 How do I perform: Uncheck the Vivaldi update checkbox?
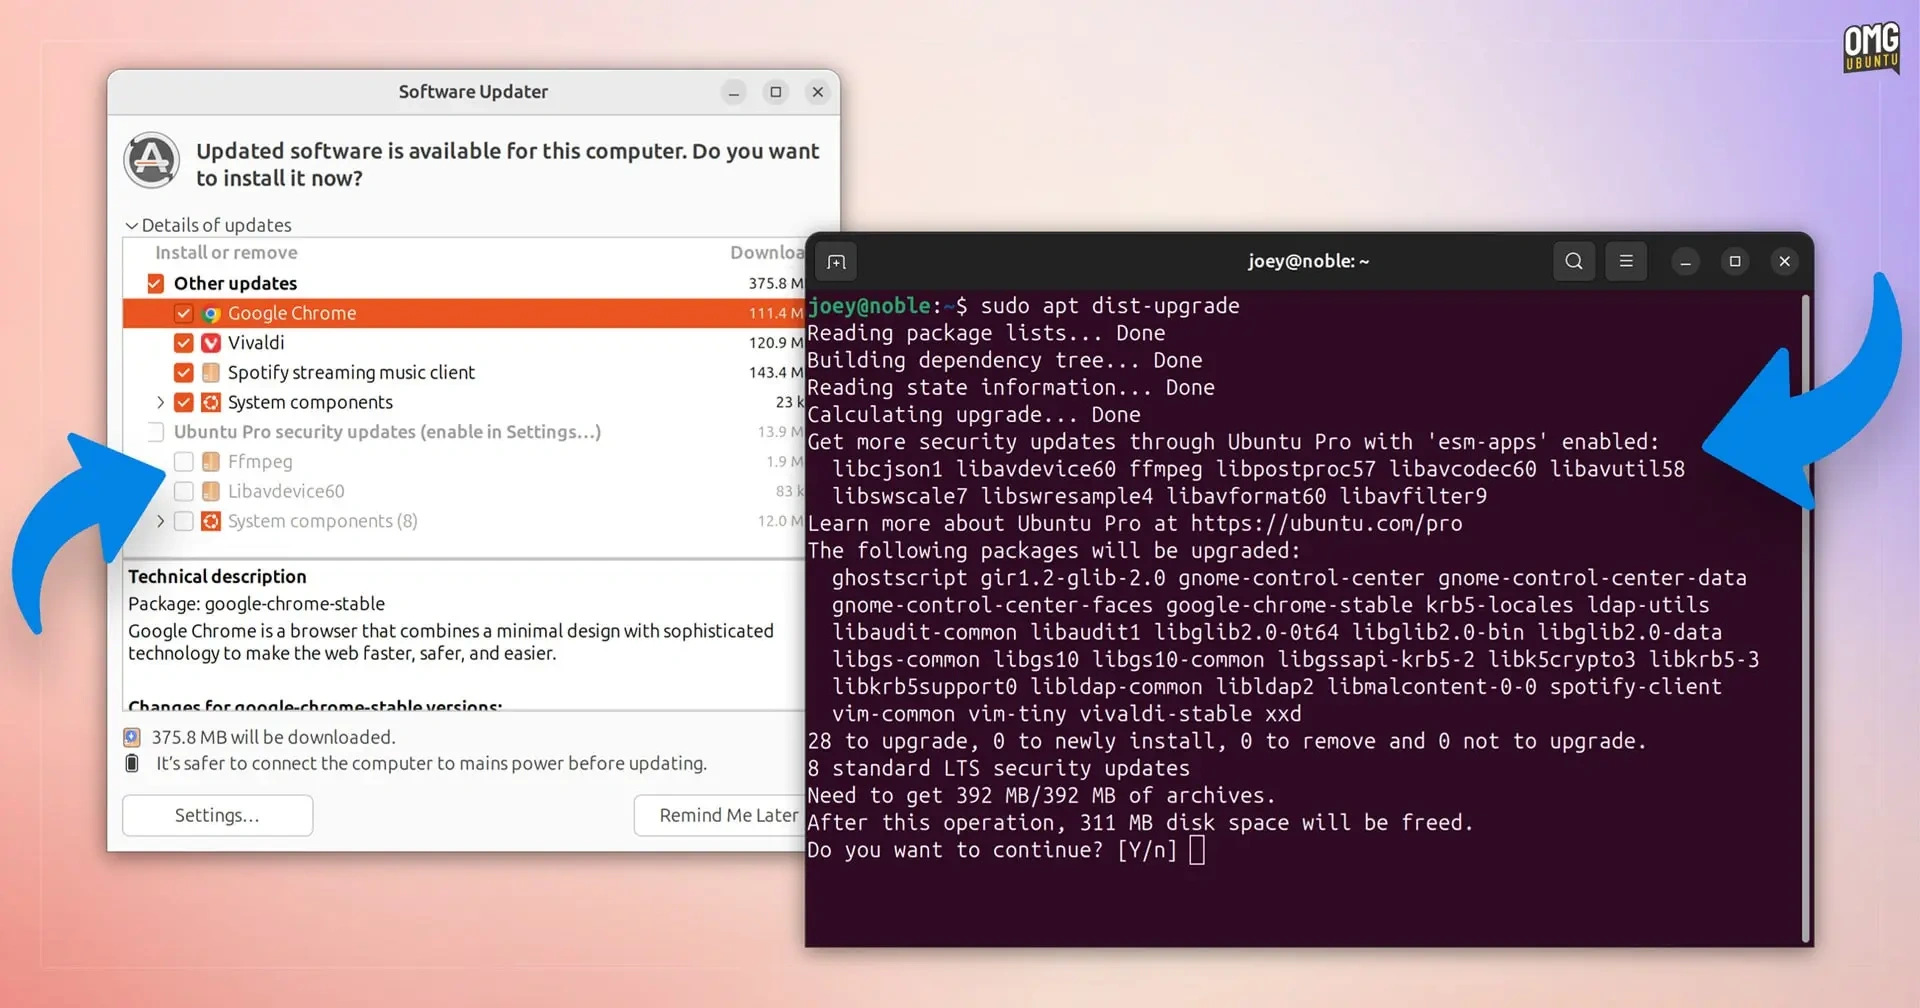183,343
